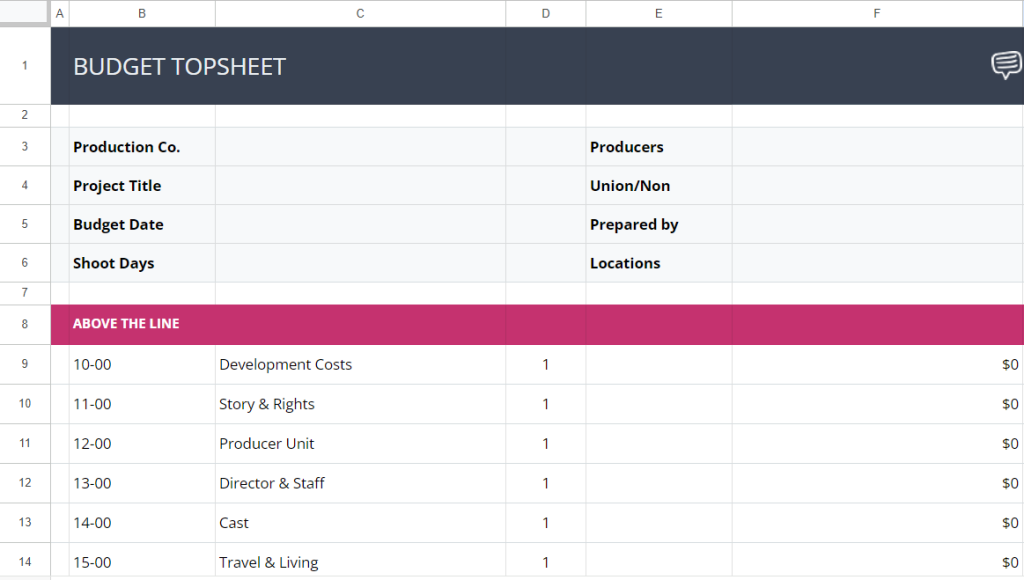Select column D header

click(x=545, y=13)
